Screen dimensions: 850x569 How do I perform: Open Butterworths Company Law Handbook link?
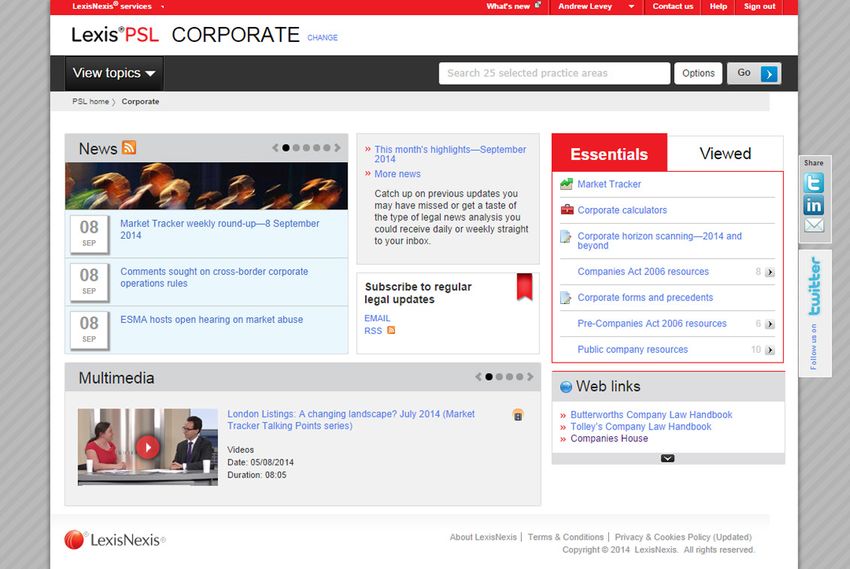(651, 415)
